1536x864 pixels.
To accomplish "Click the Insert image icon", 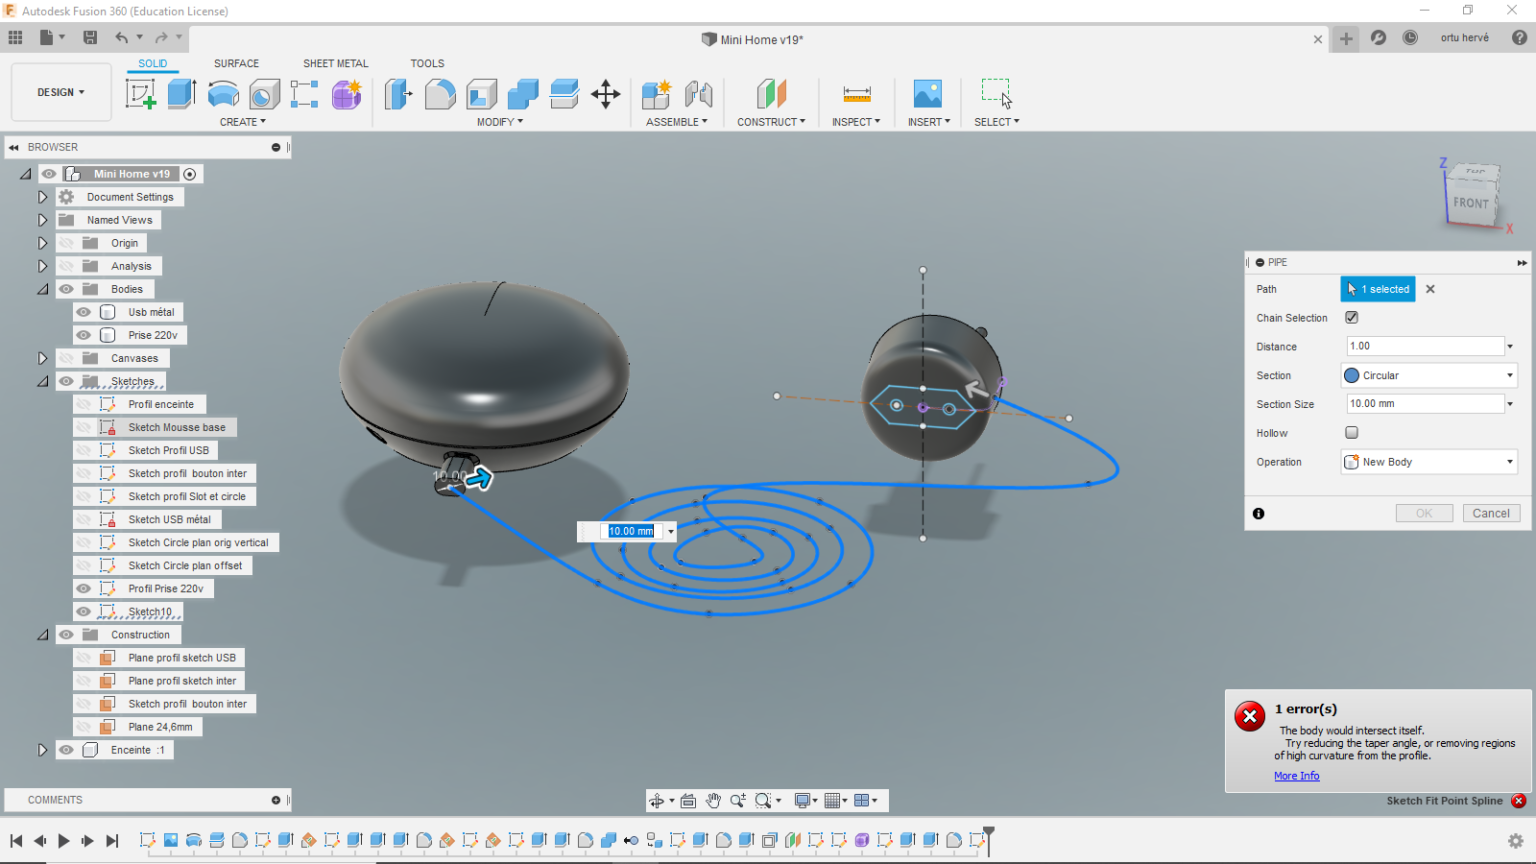I will (x=927, y=94).
